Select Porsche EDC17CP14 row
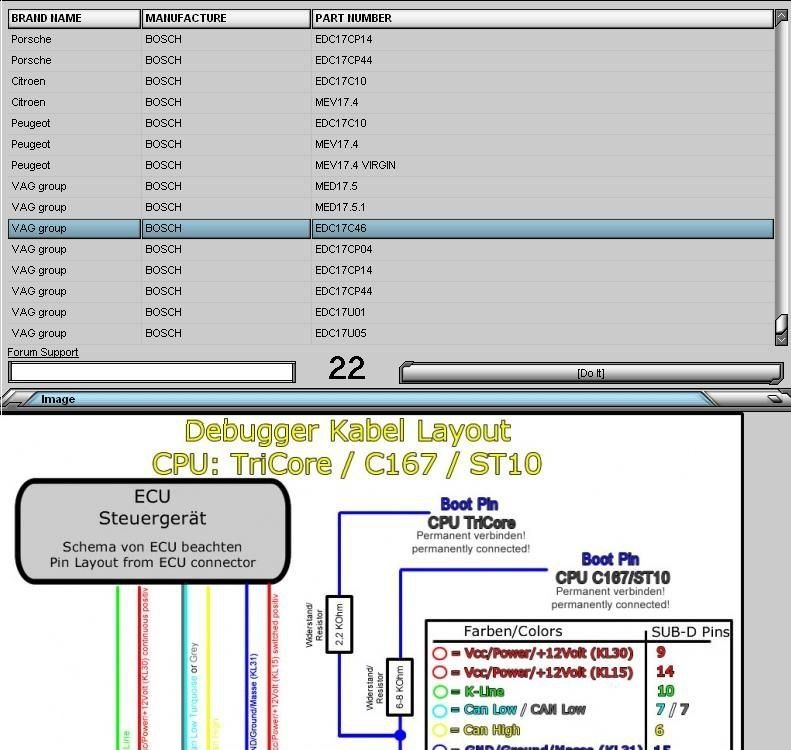 point(391,39)
